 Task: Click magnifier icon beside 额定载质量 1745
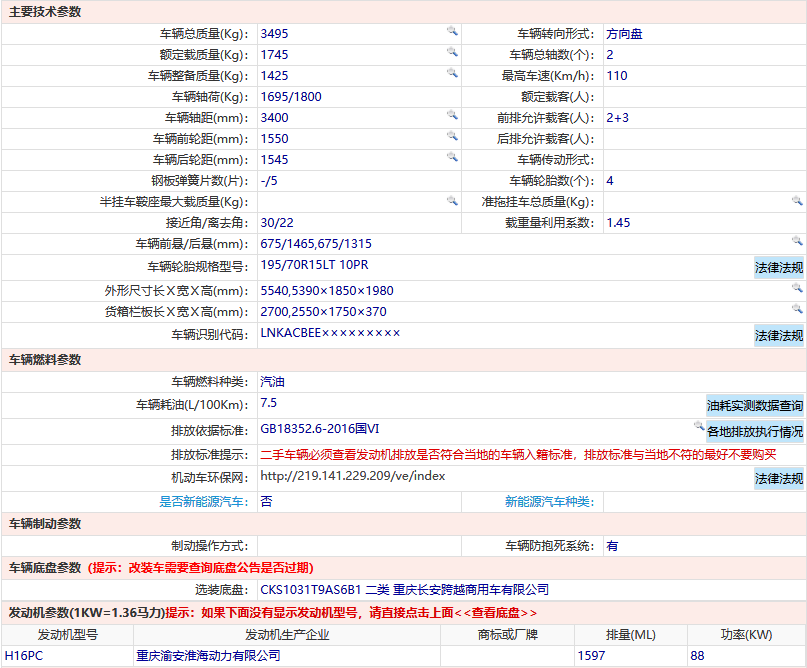point(452,52)
